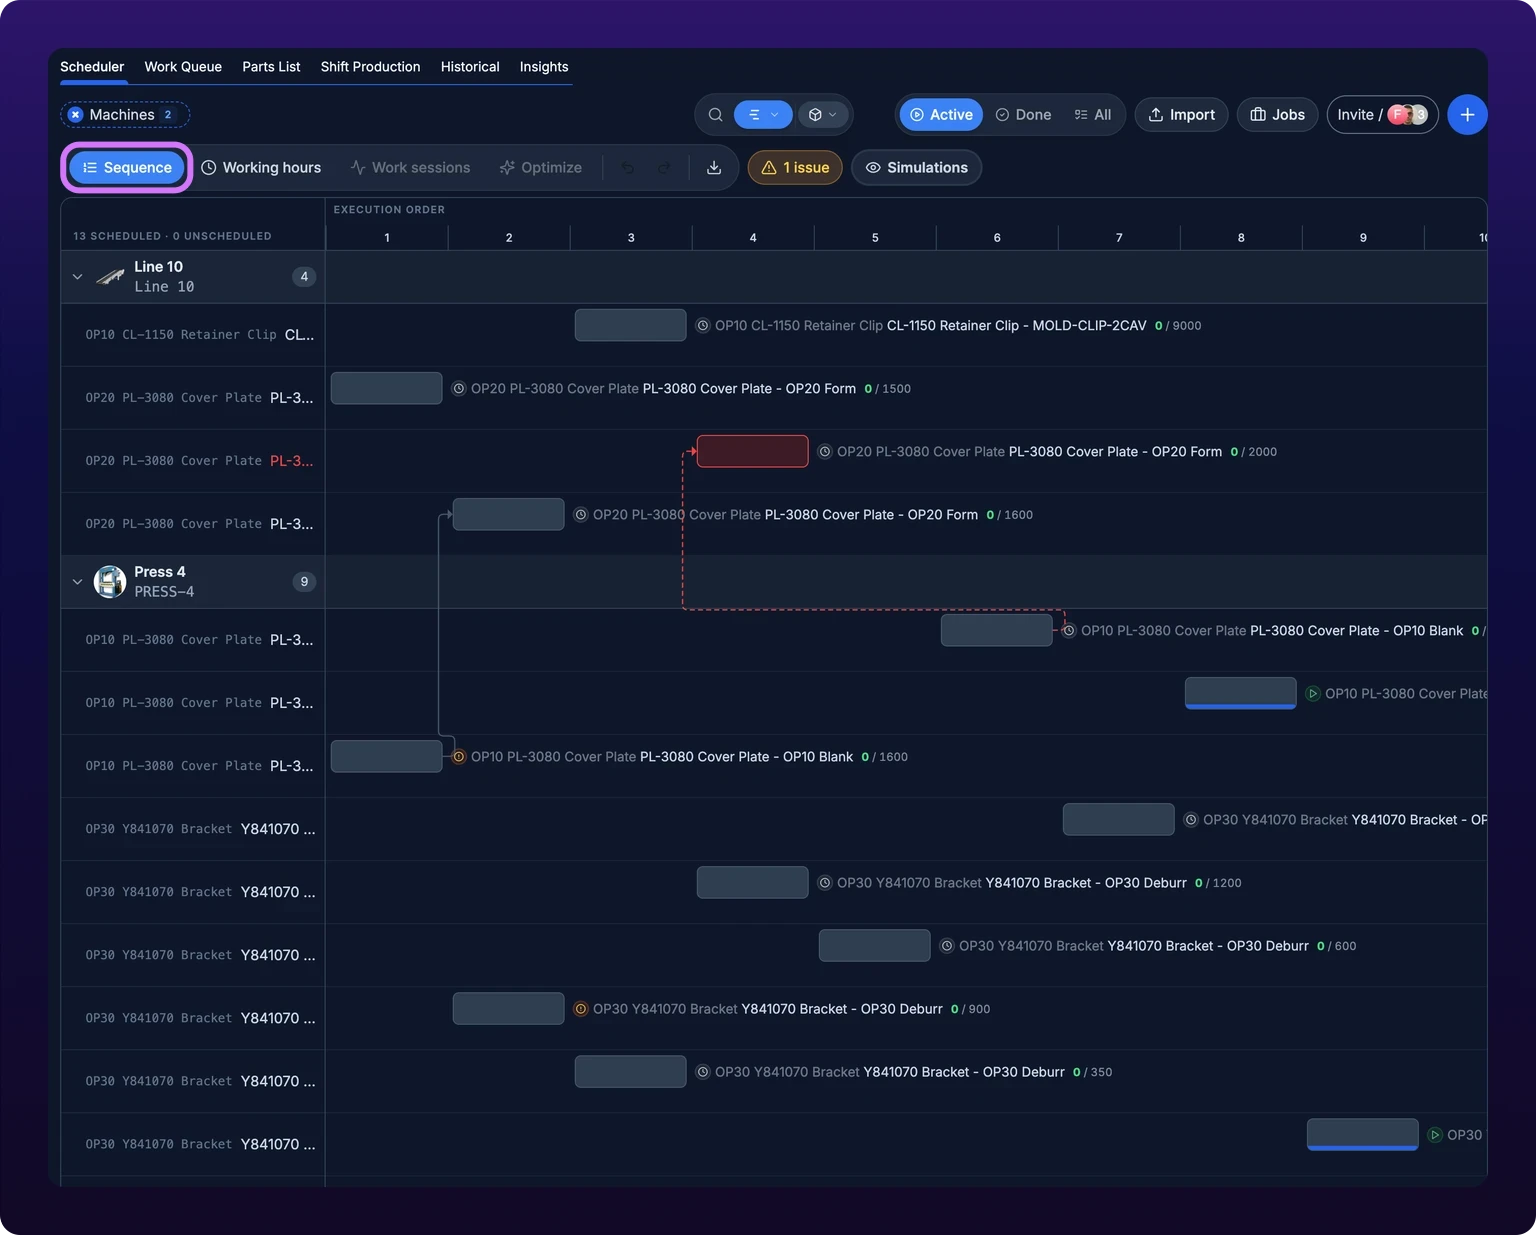Open the Parts List tab

point(271,67)
